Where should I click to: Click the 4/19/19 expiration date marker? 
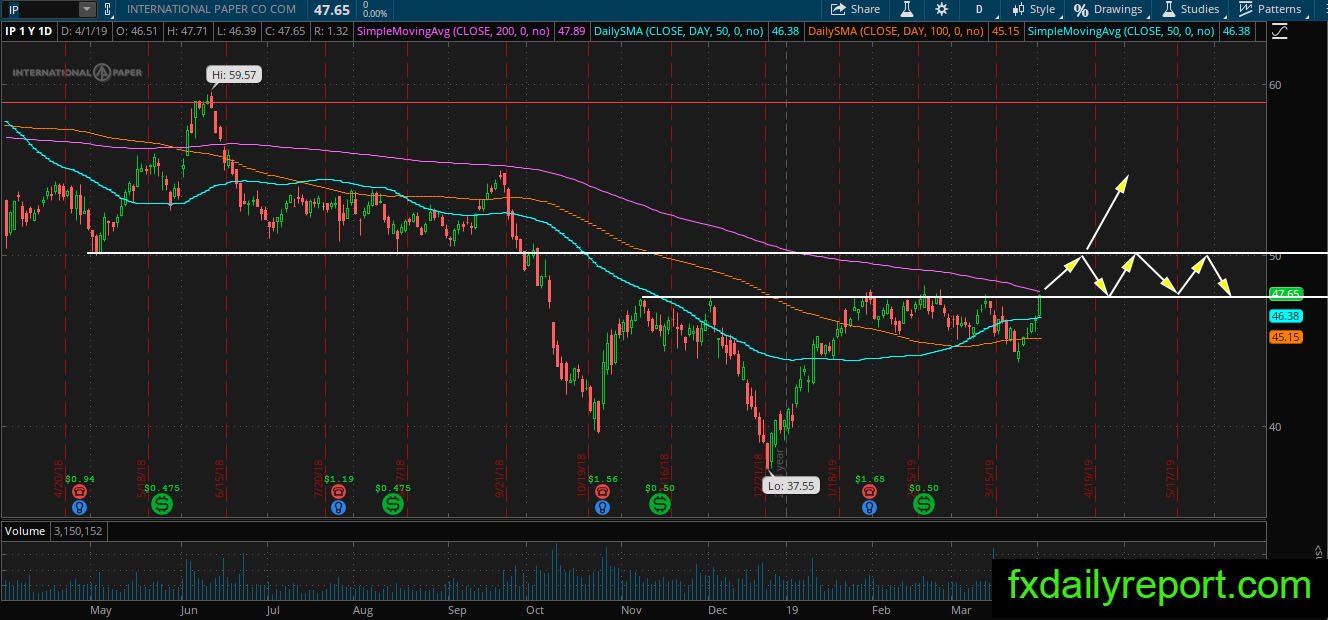click(x=1089, y=479)
